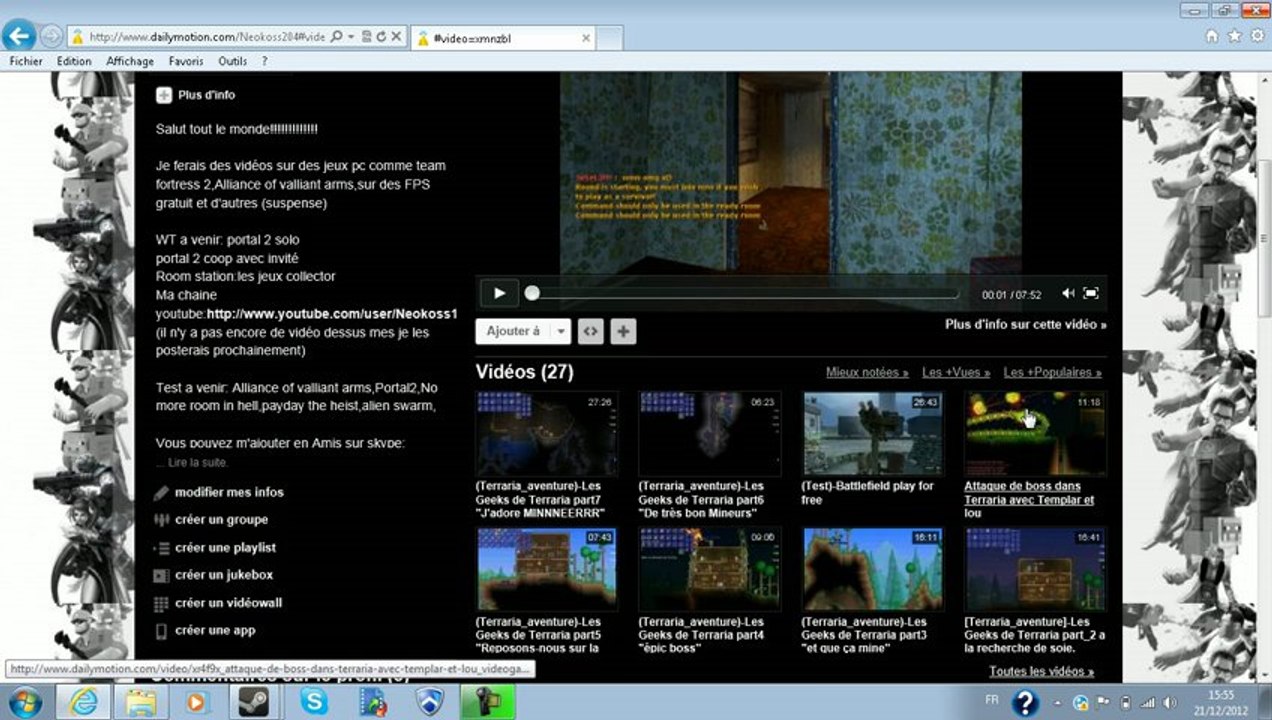Viewport: 1272px width, 720px height.
Task: Click créer un jukebox
Action: 224,575
